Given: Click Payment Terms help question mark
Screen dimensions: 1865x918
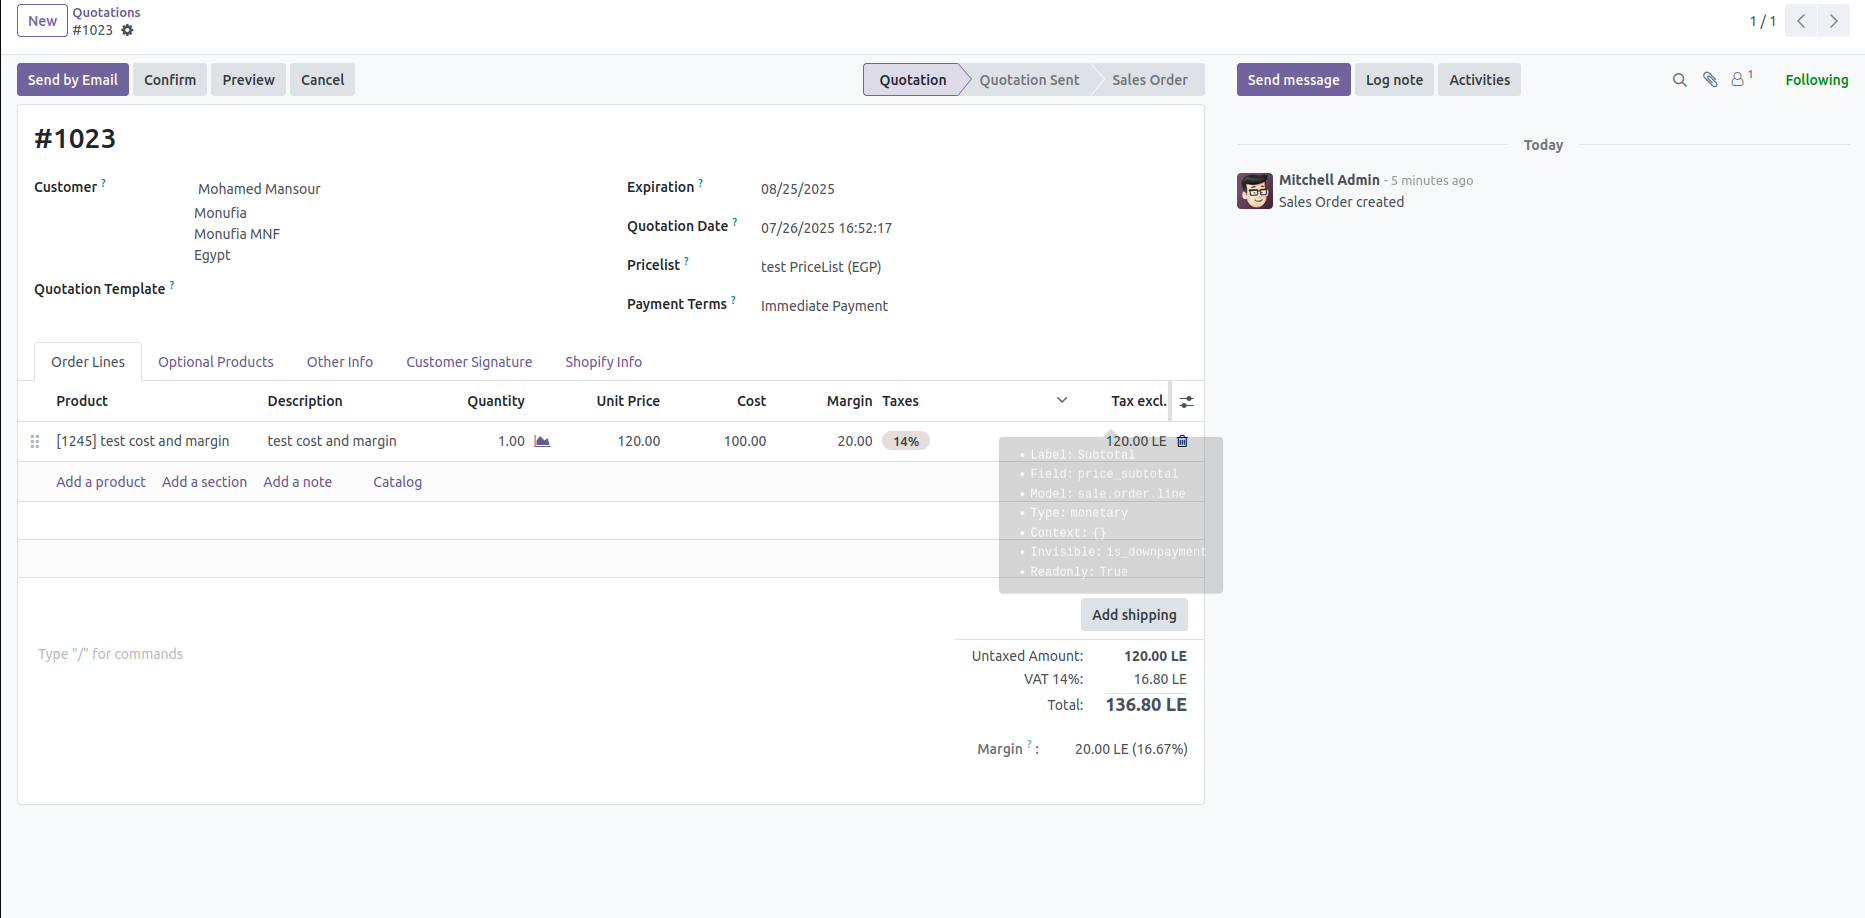Looking at the screenshot, I should point(733,299).
